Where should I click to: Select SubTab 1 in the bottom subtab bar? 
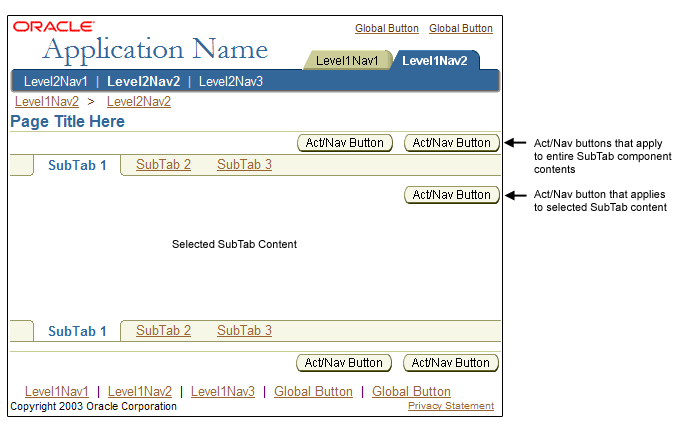[x=77, y=331]
